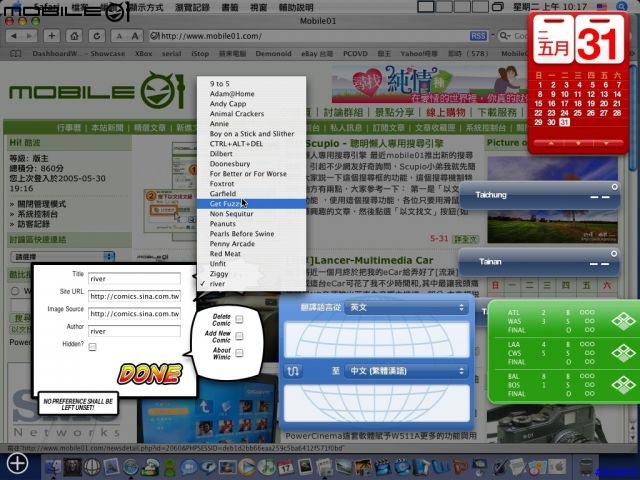Open the Lancer-Multimedia Car article headline
Viewport: 640px width, 480px height.
tap(373, 260)
